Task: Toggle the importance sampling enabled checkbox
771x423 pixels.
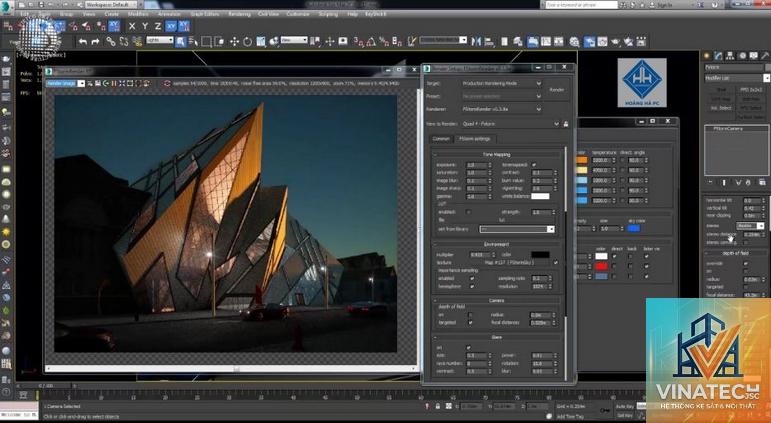Action: click(x=472, y=278)
